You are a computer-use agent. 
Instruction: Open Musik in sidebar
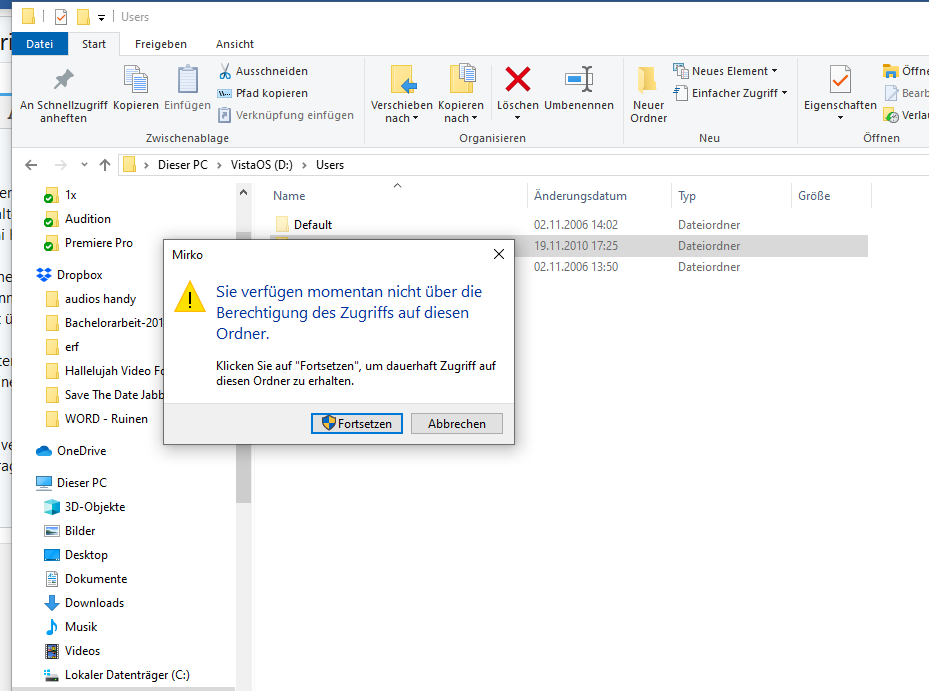click(x=81, y=627)
